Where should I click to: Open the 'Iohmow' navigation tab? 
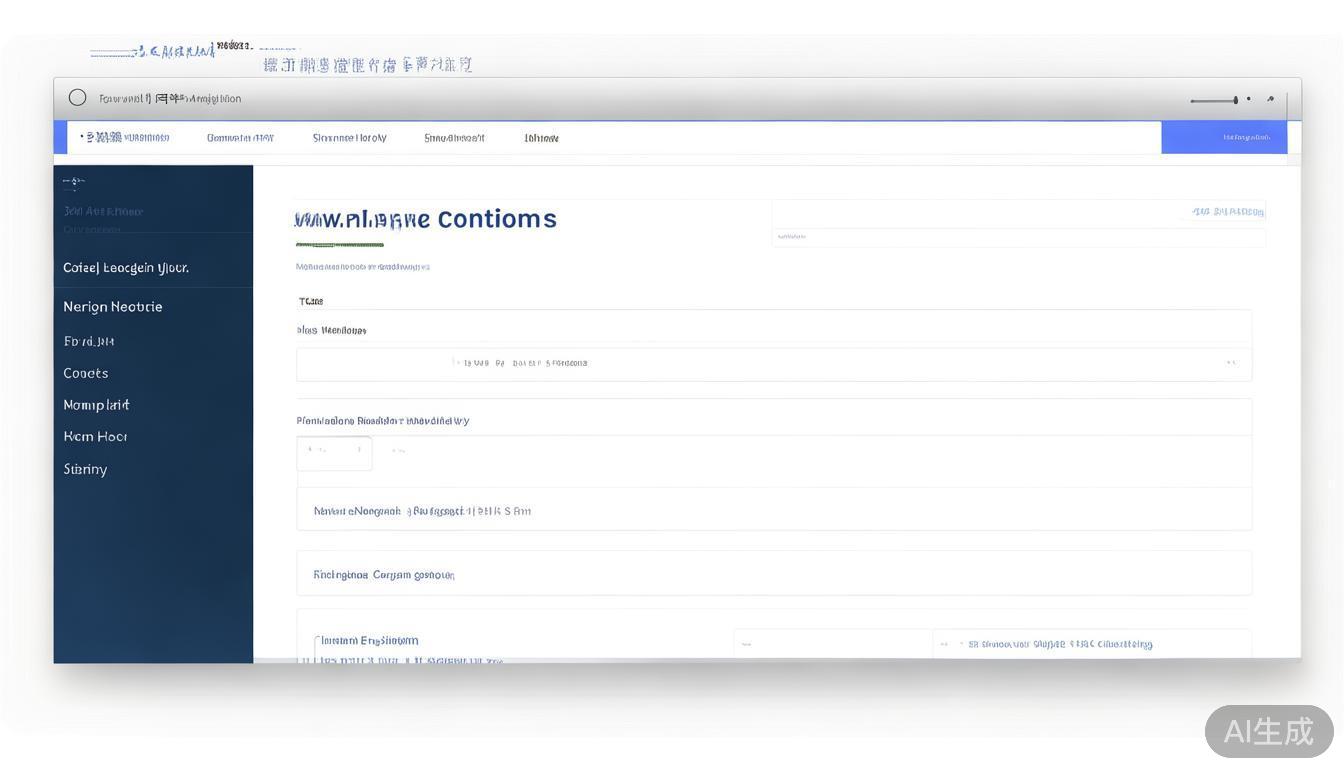pos(541,138)
